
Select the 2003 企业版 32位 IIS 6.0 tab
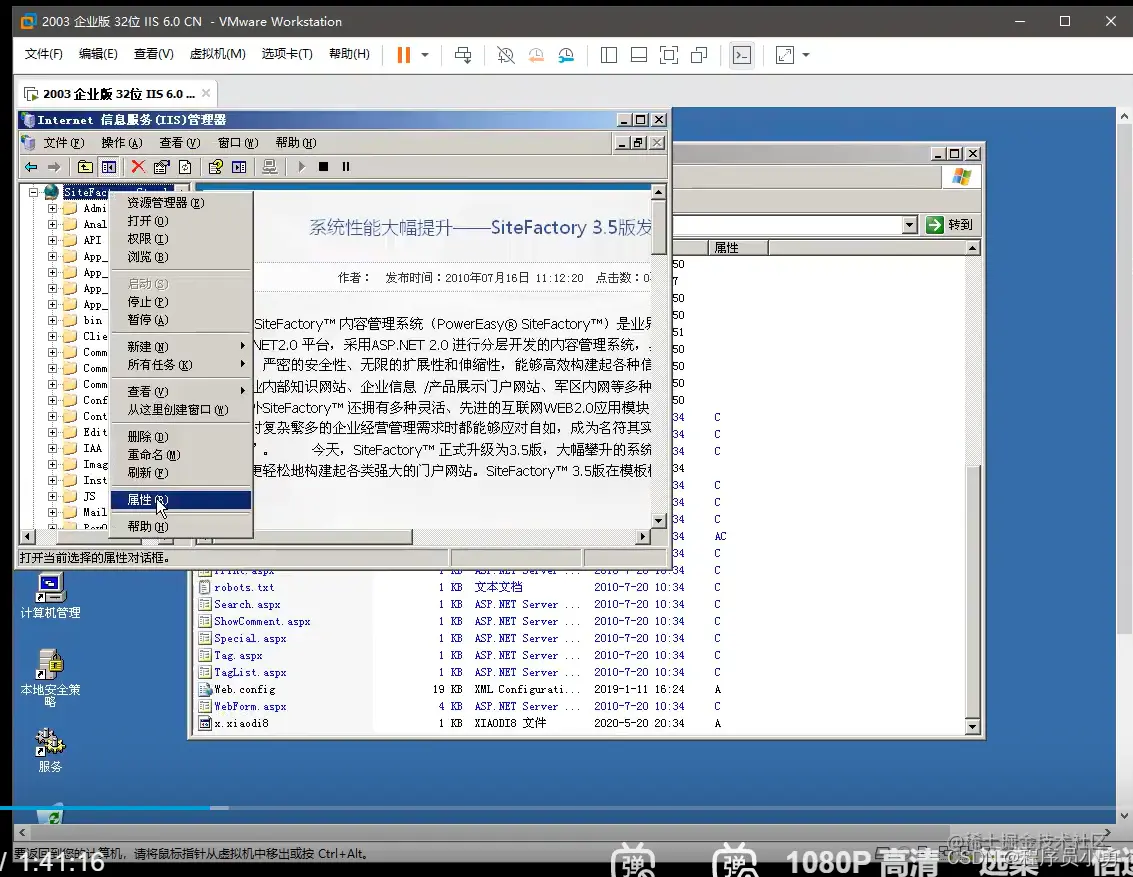pos(119,94)
